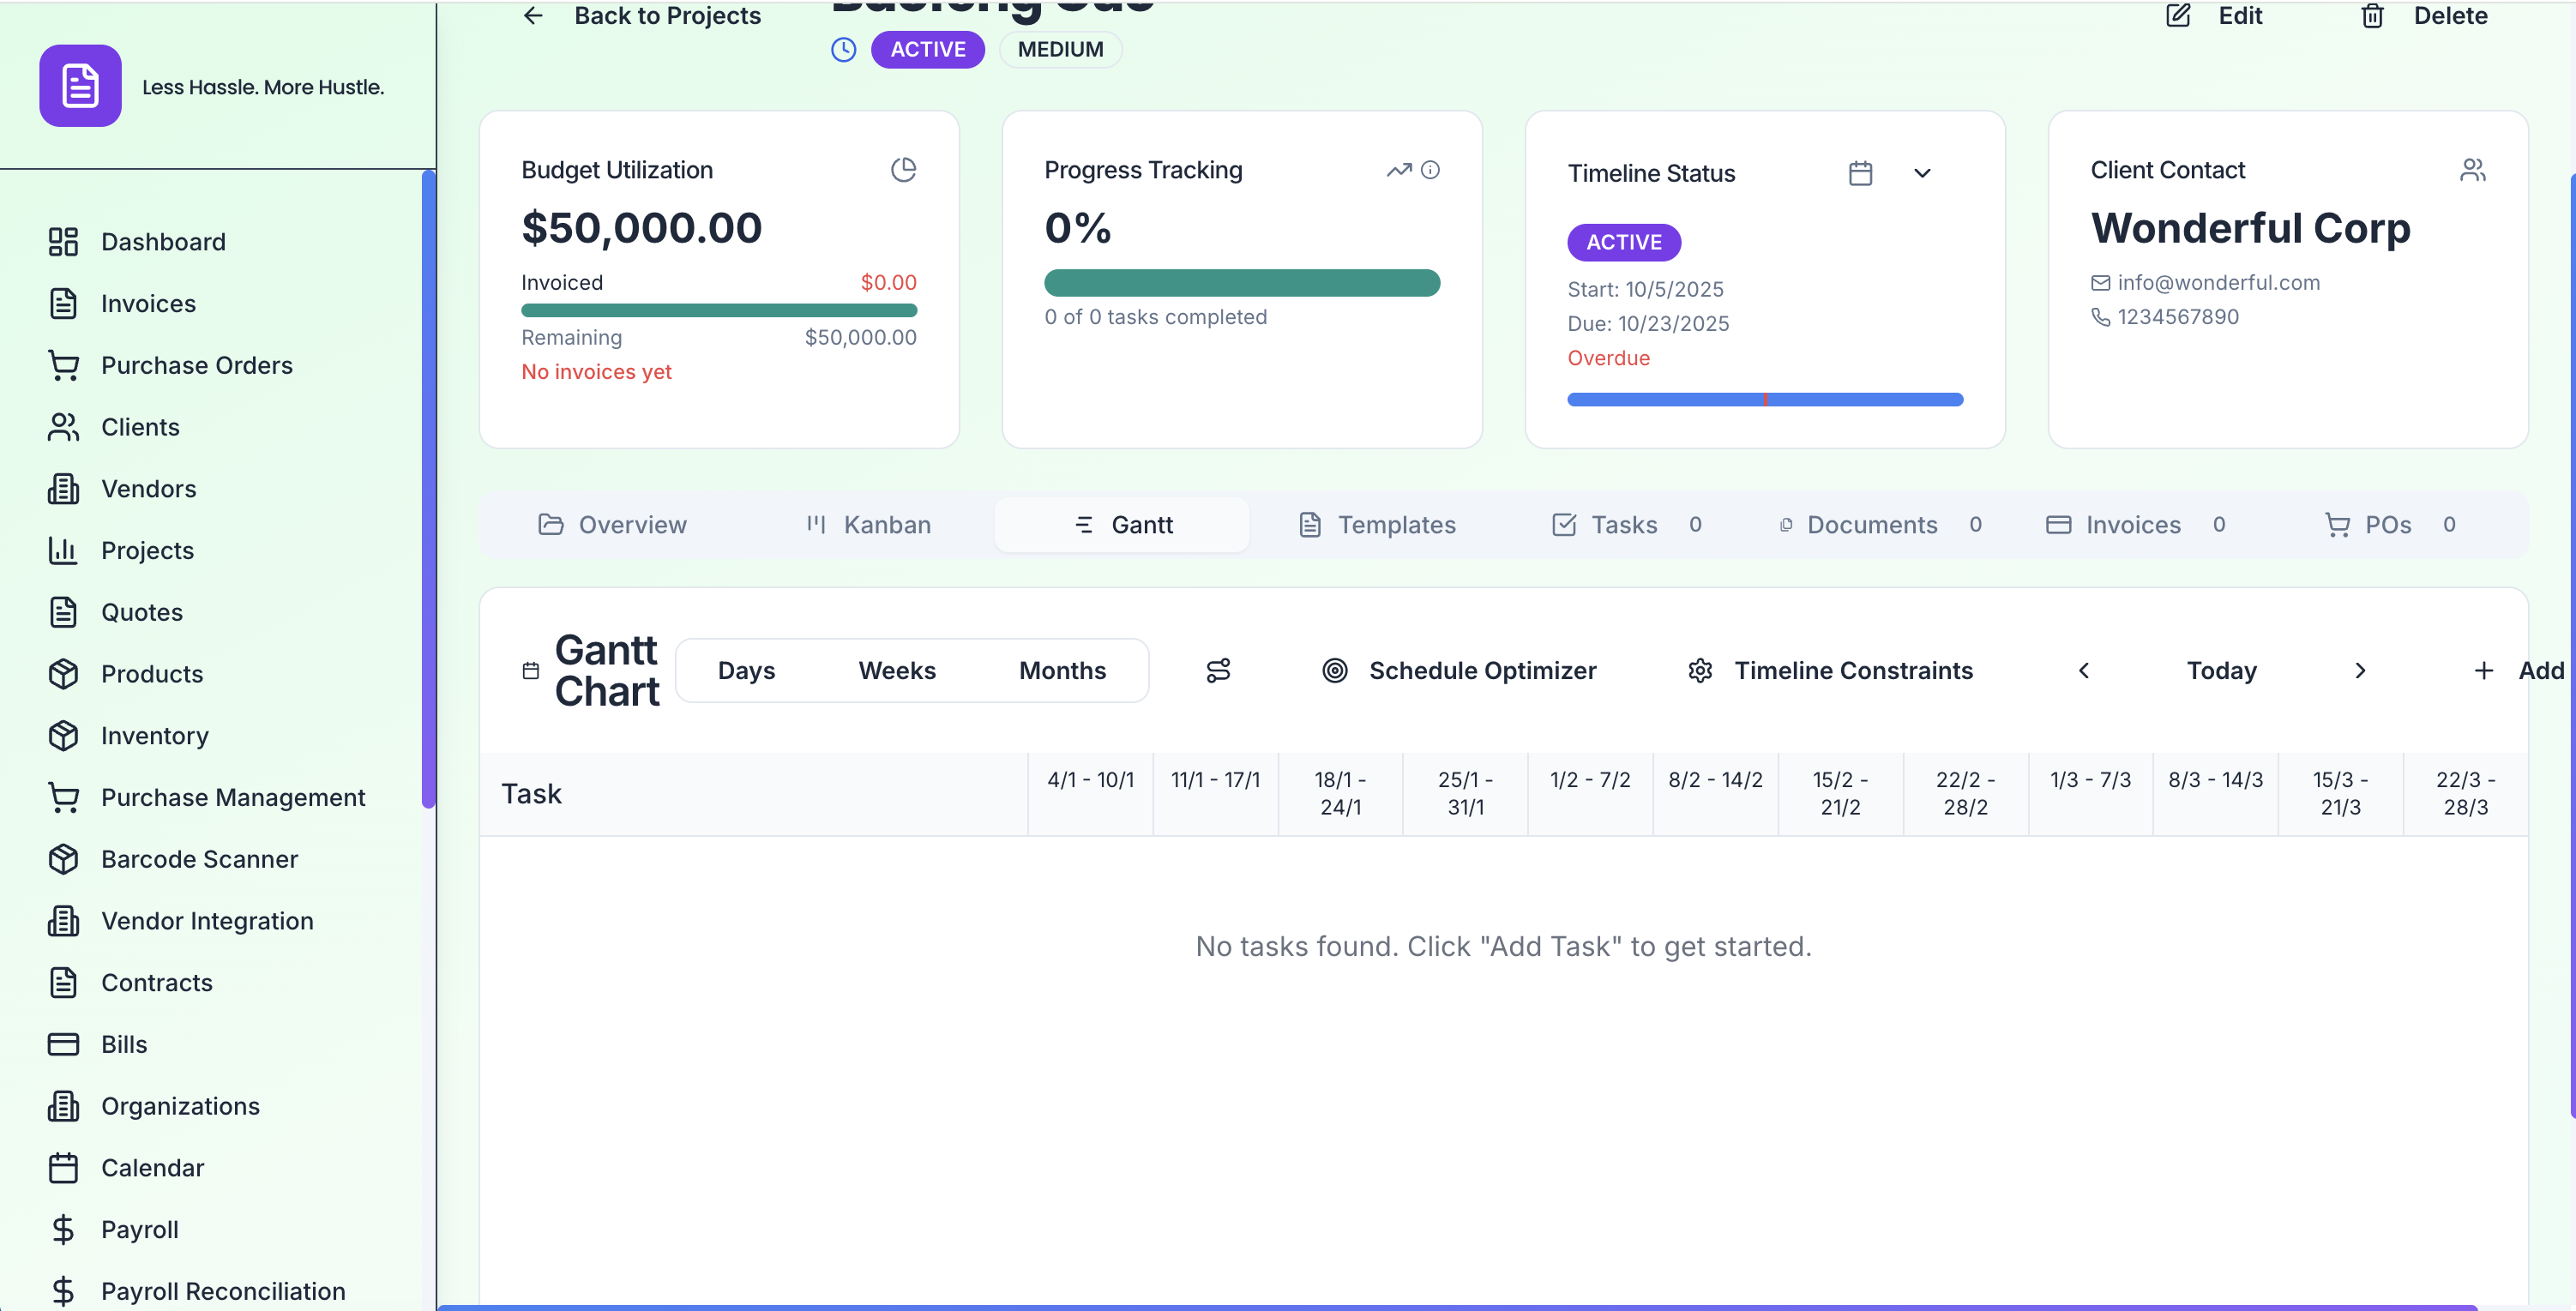This screenshot has height=1311, width=2576.
Task: Switch to the Kanban tab
Action: pyautogui.click(x=868, y=524)
